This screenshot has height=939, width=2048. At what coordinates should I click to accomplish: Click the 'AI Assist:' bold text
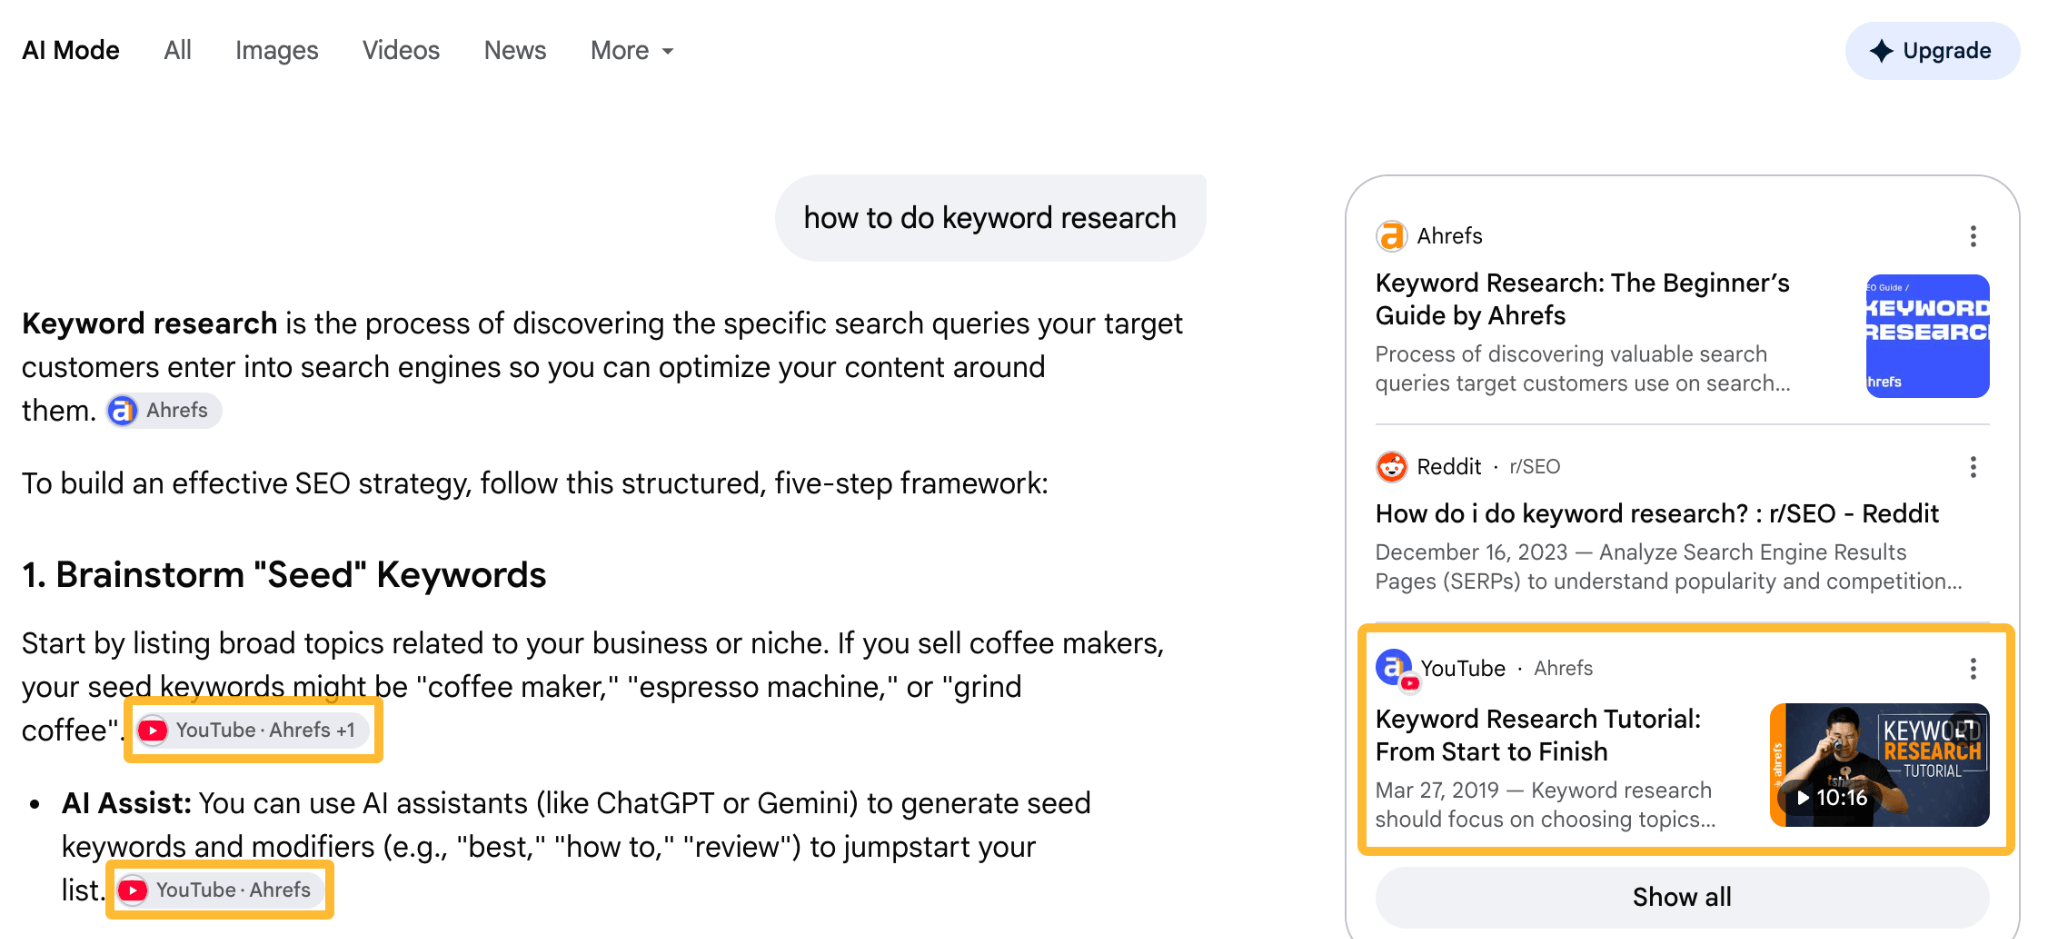(x=126, y=804)
